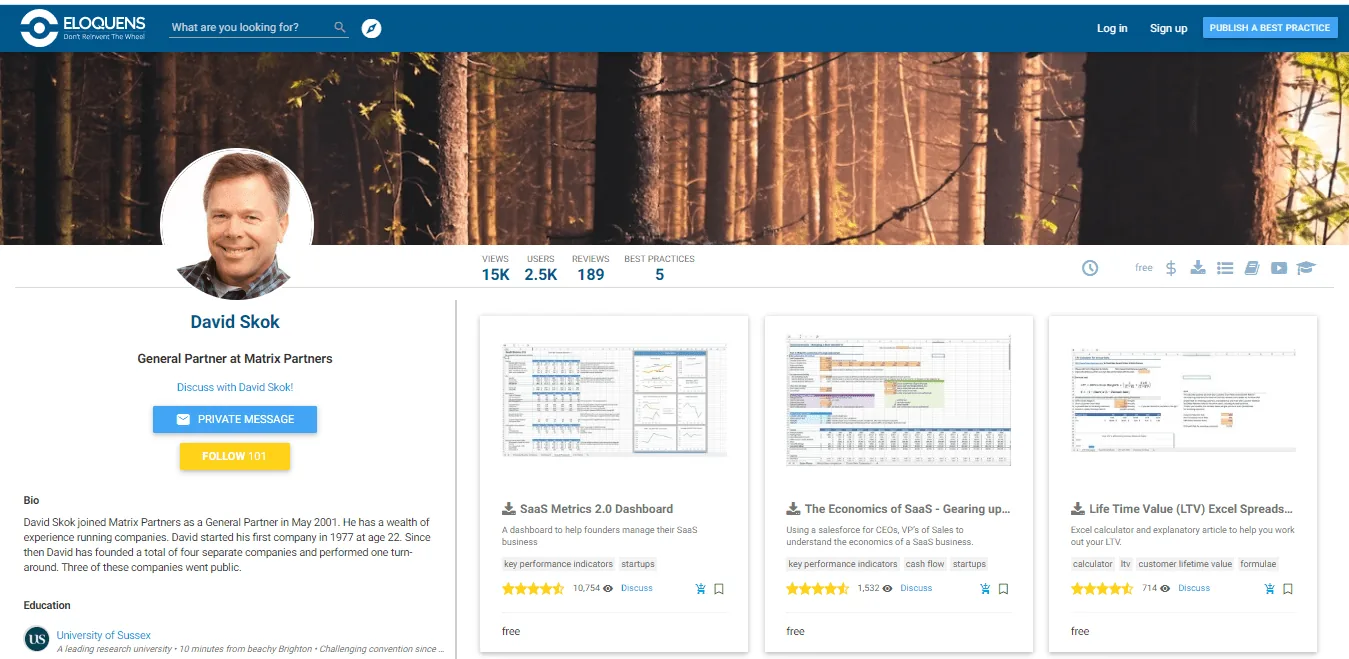
Task: Select the 'customer lifetime value' tag
Action: [x=1185, y=564]
